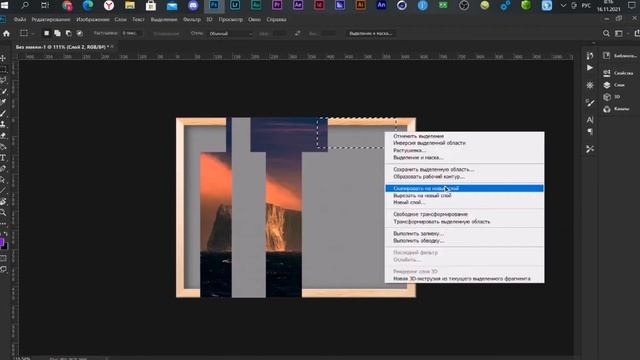The image size is (640, 360).
Task: Expand the collapsed panel dock arrows
Action: click(593, 43)
